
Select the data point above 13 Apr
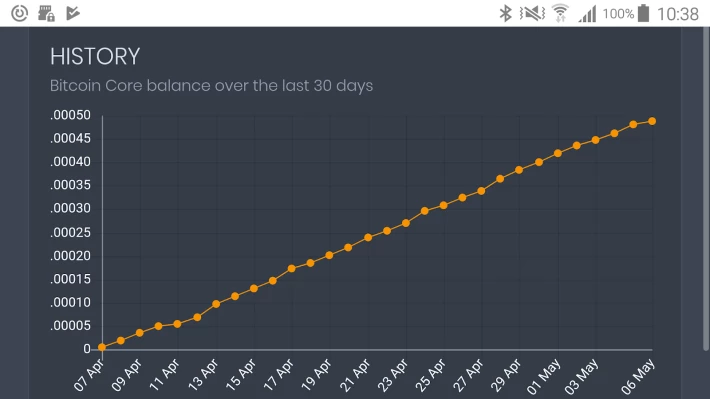coord(216,304)
